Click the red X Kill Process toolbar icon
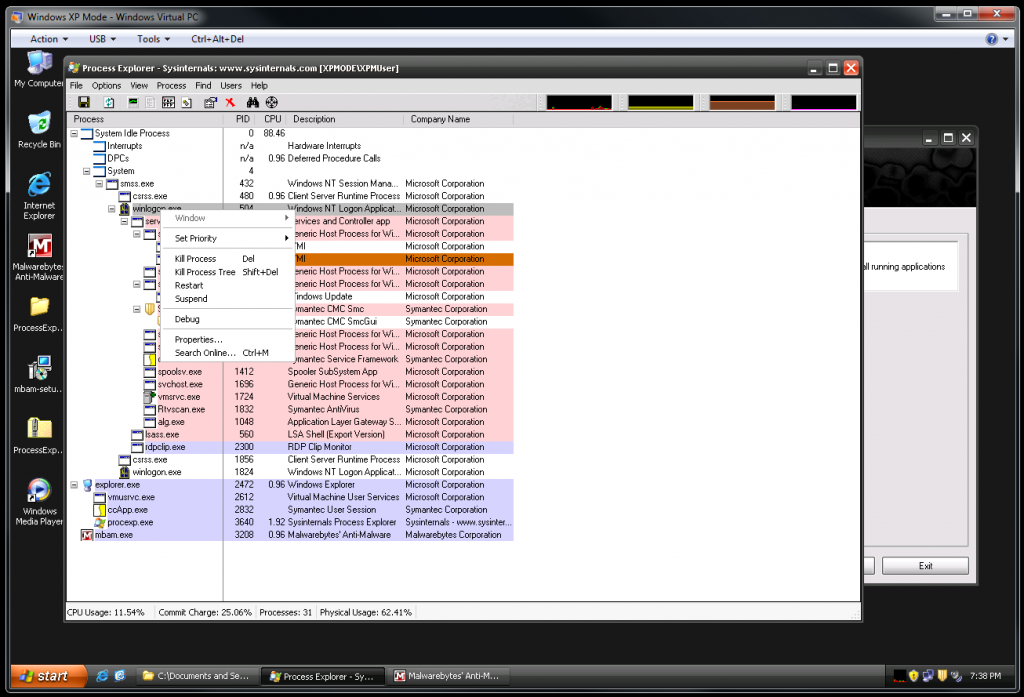1024x697 pixels. [230, 103]
